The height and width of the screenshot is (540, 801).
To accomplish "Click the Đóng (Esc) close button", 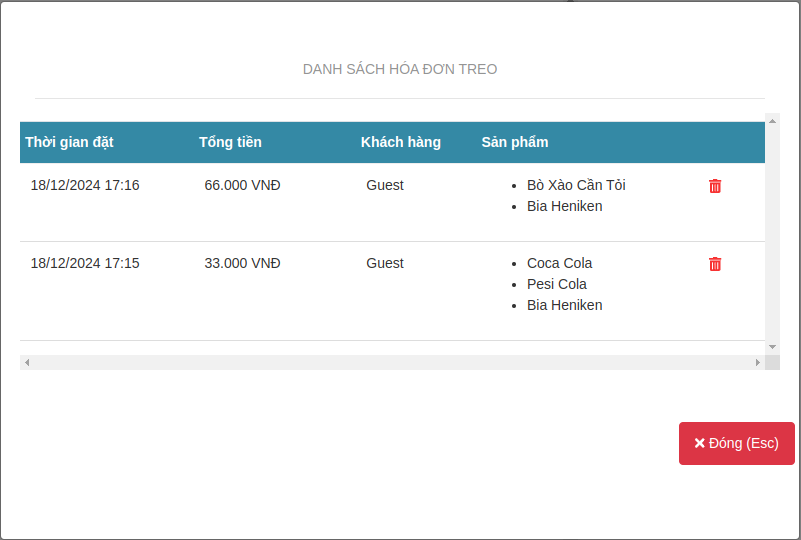I will [x=737, y=443].
